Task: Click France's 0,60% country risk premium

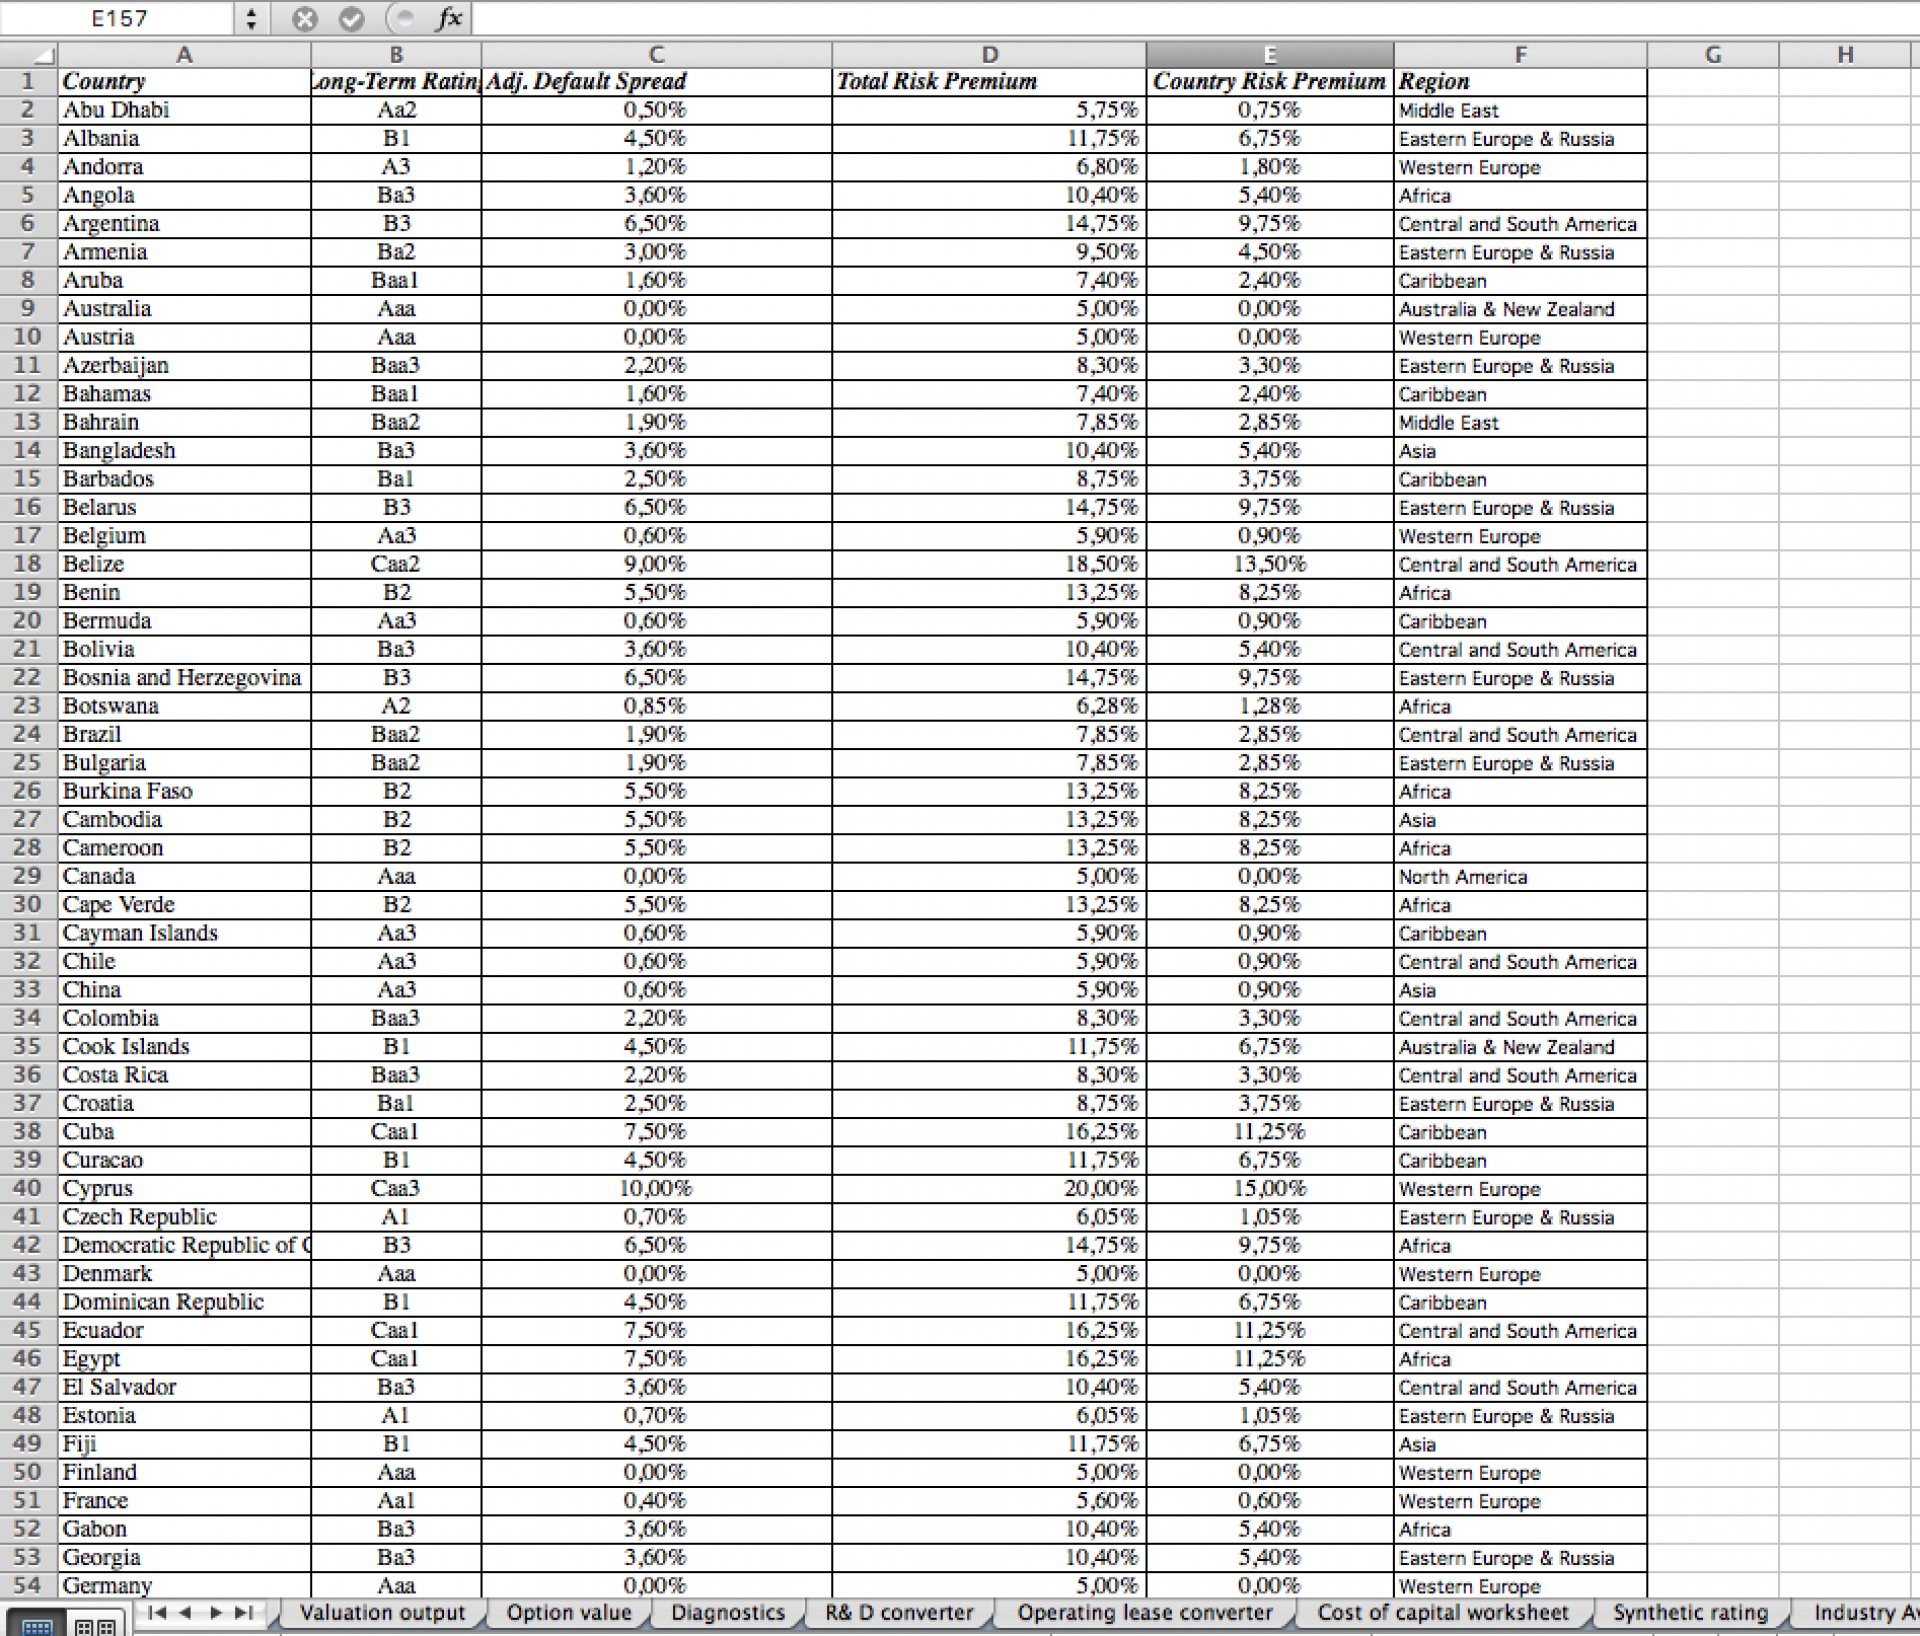Action: coord(1270,1501)
